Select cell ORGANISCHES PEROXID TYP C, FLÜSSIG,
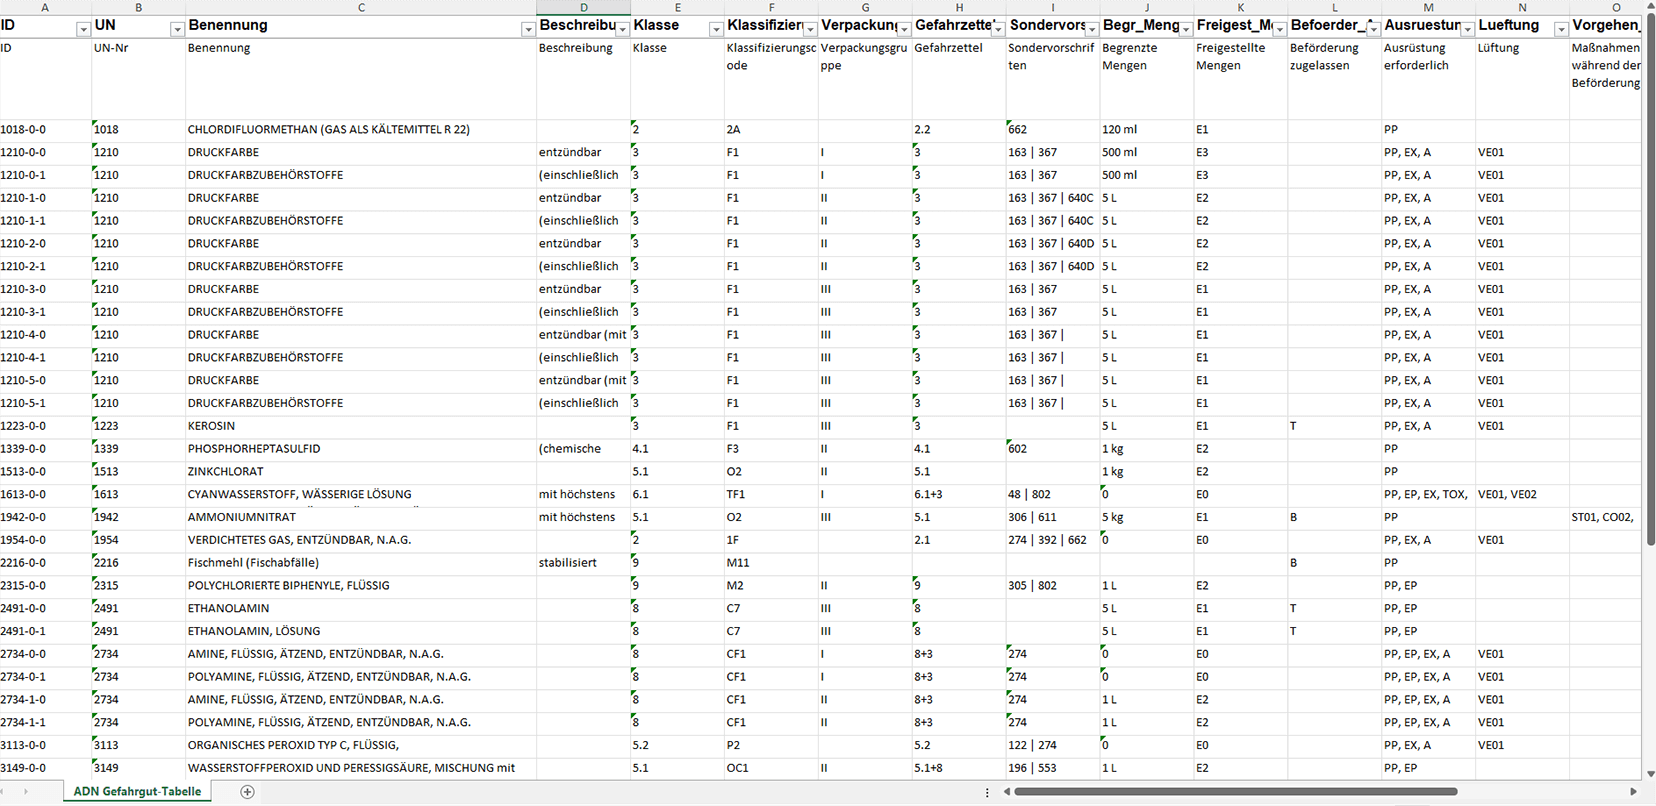 (361, 746)
